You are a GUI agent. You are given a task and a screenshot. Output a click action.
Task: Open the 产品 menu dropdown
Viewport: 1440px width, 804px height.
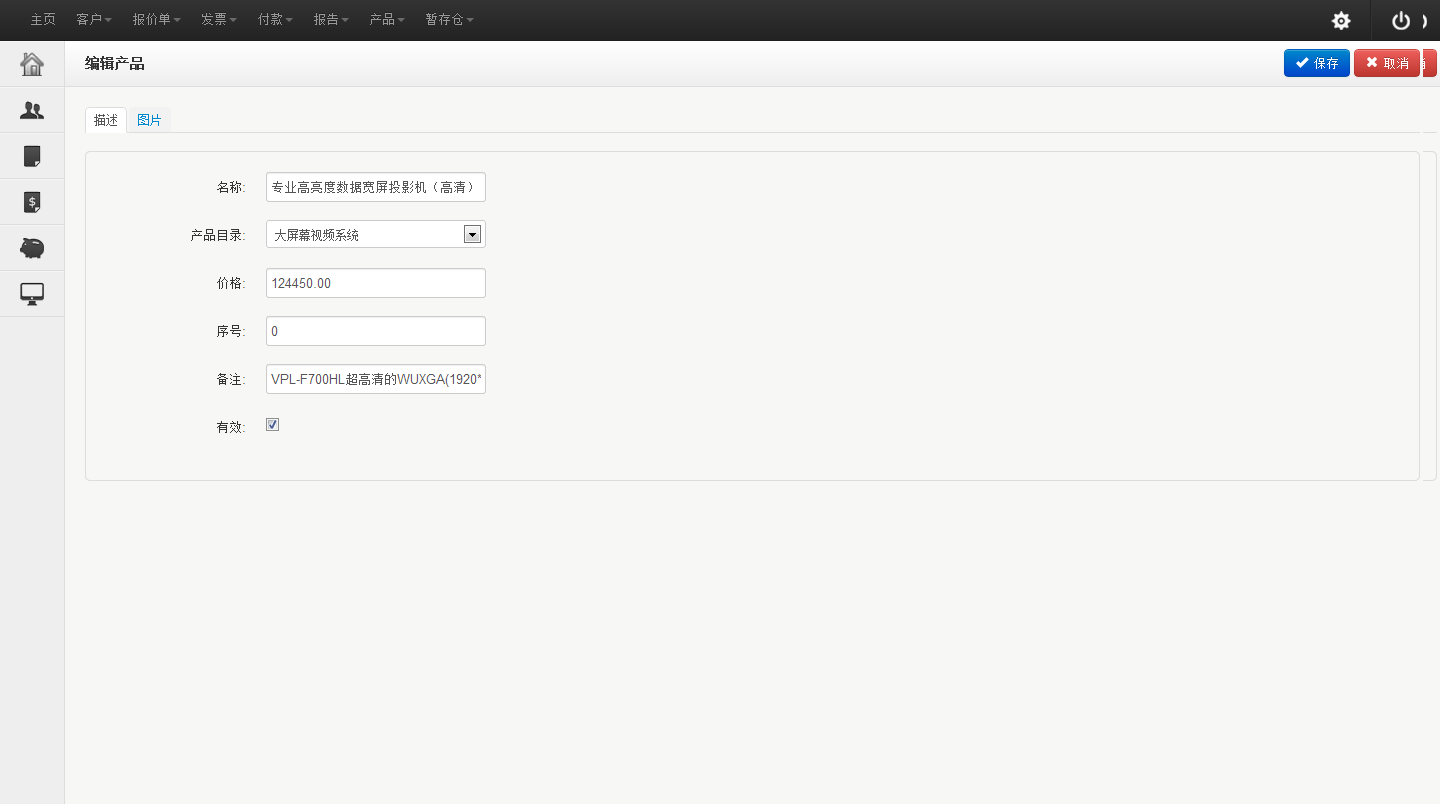click(387, 20)
